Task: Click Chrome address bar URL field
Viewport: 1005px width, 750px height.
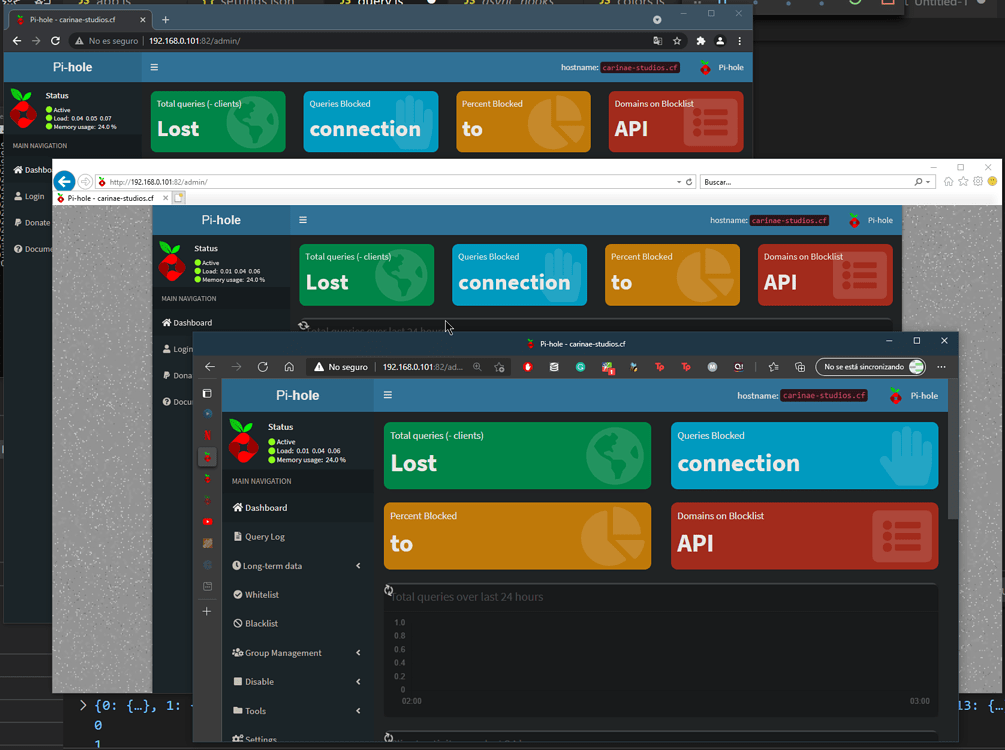Action: tap(194, 40)
